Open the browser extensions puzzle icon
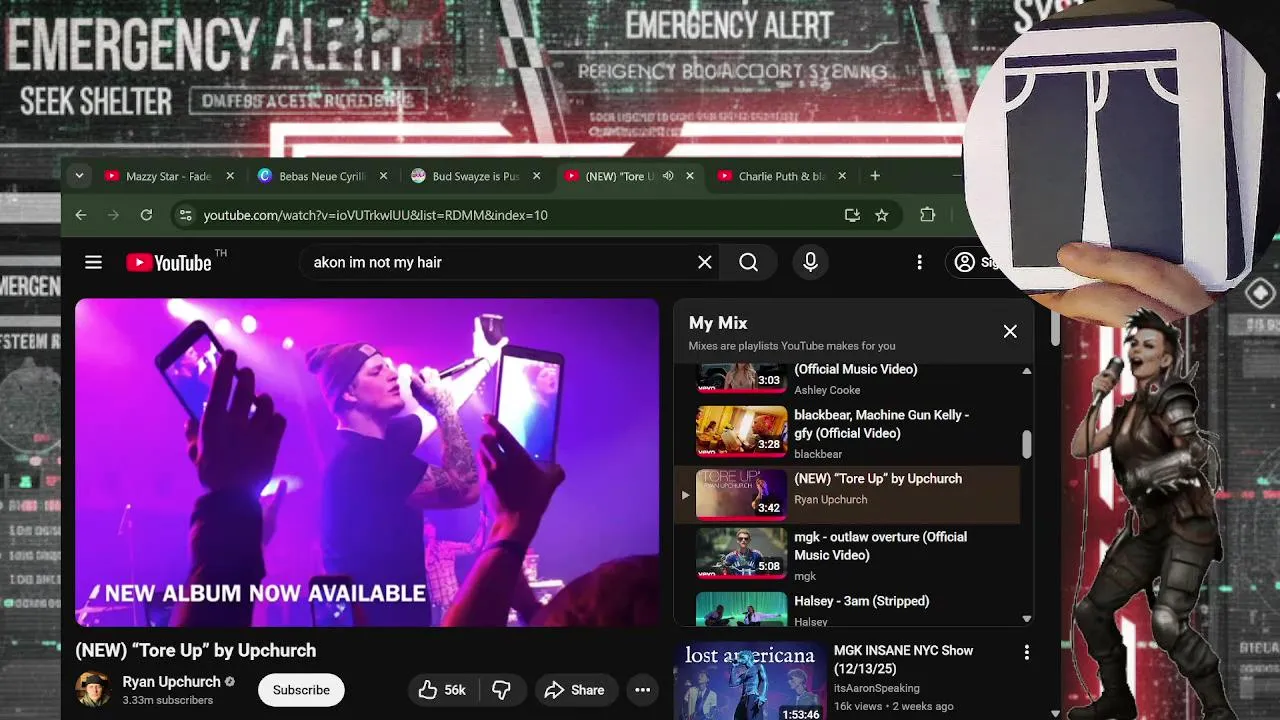This screenshot has width=1280, height=720. coord(928,215)
